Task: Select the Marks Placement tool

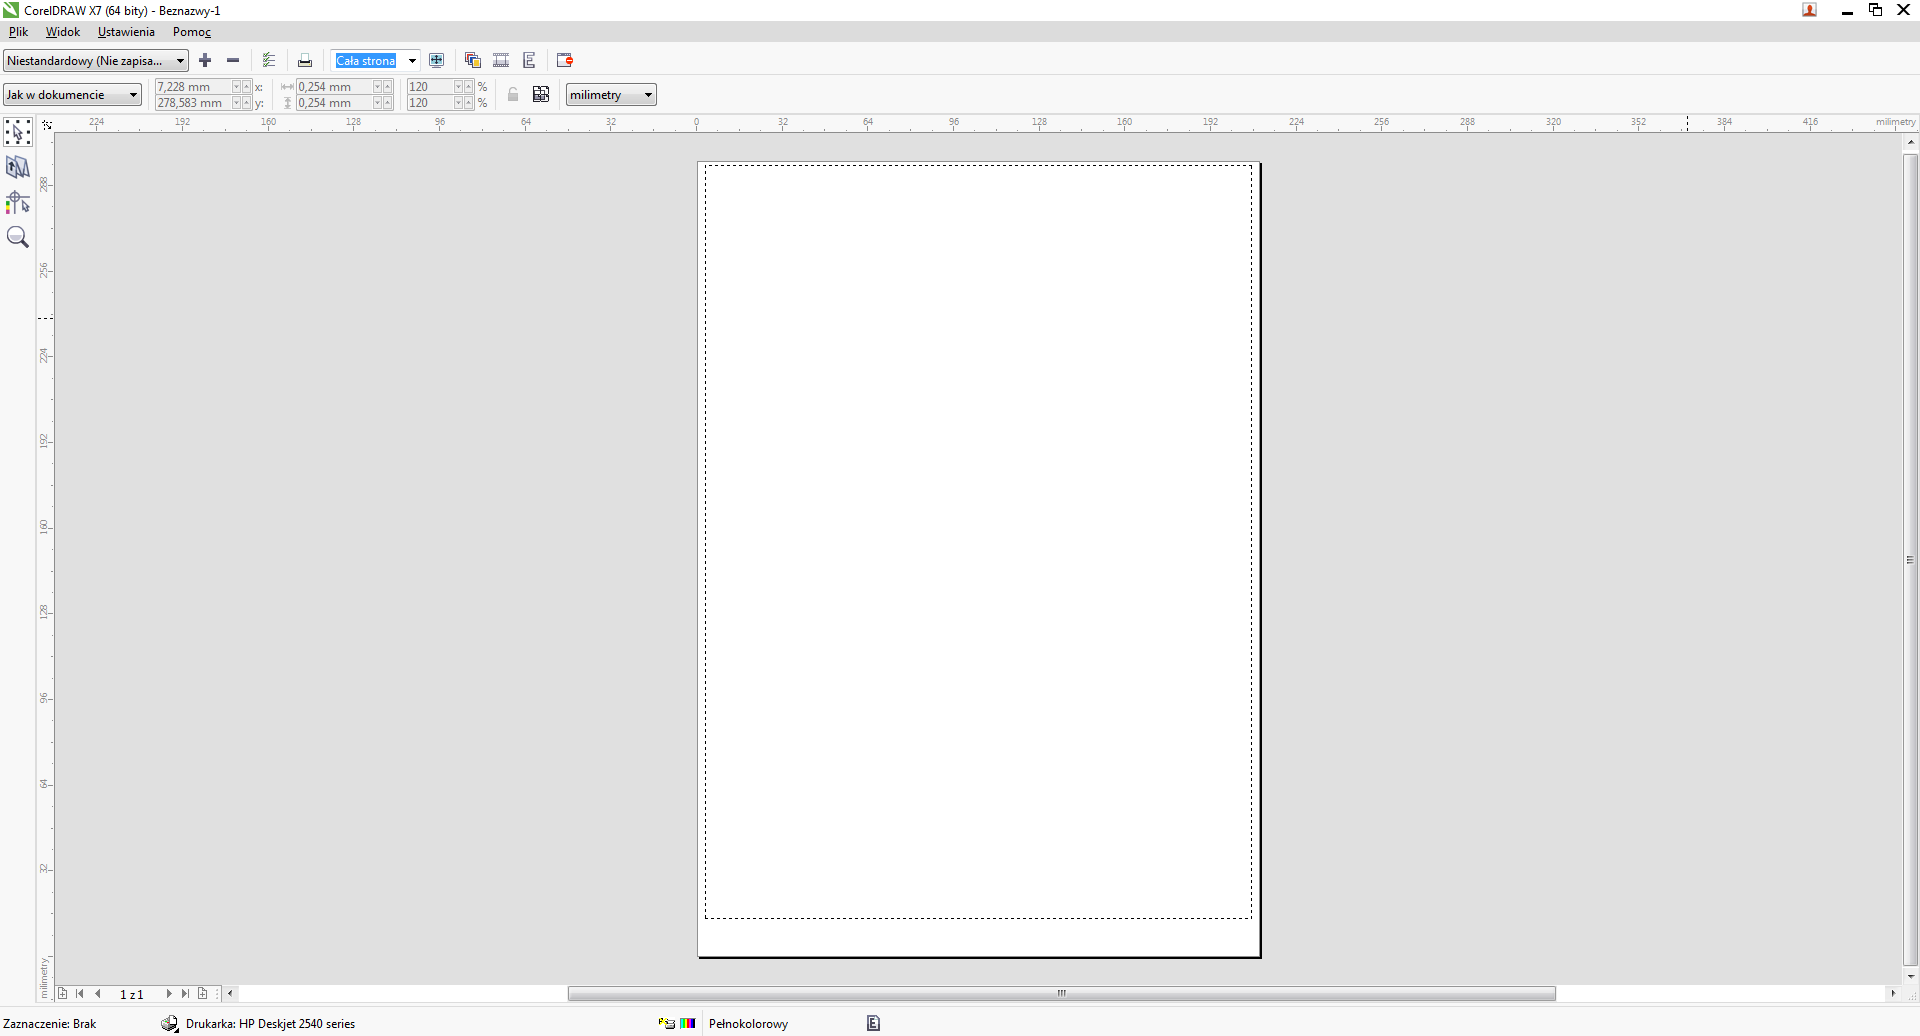Action: tap(18, 203)
